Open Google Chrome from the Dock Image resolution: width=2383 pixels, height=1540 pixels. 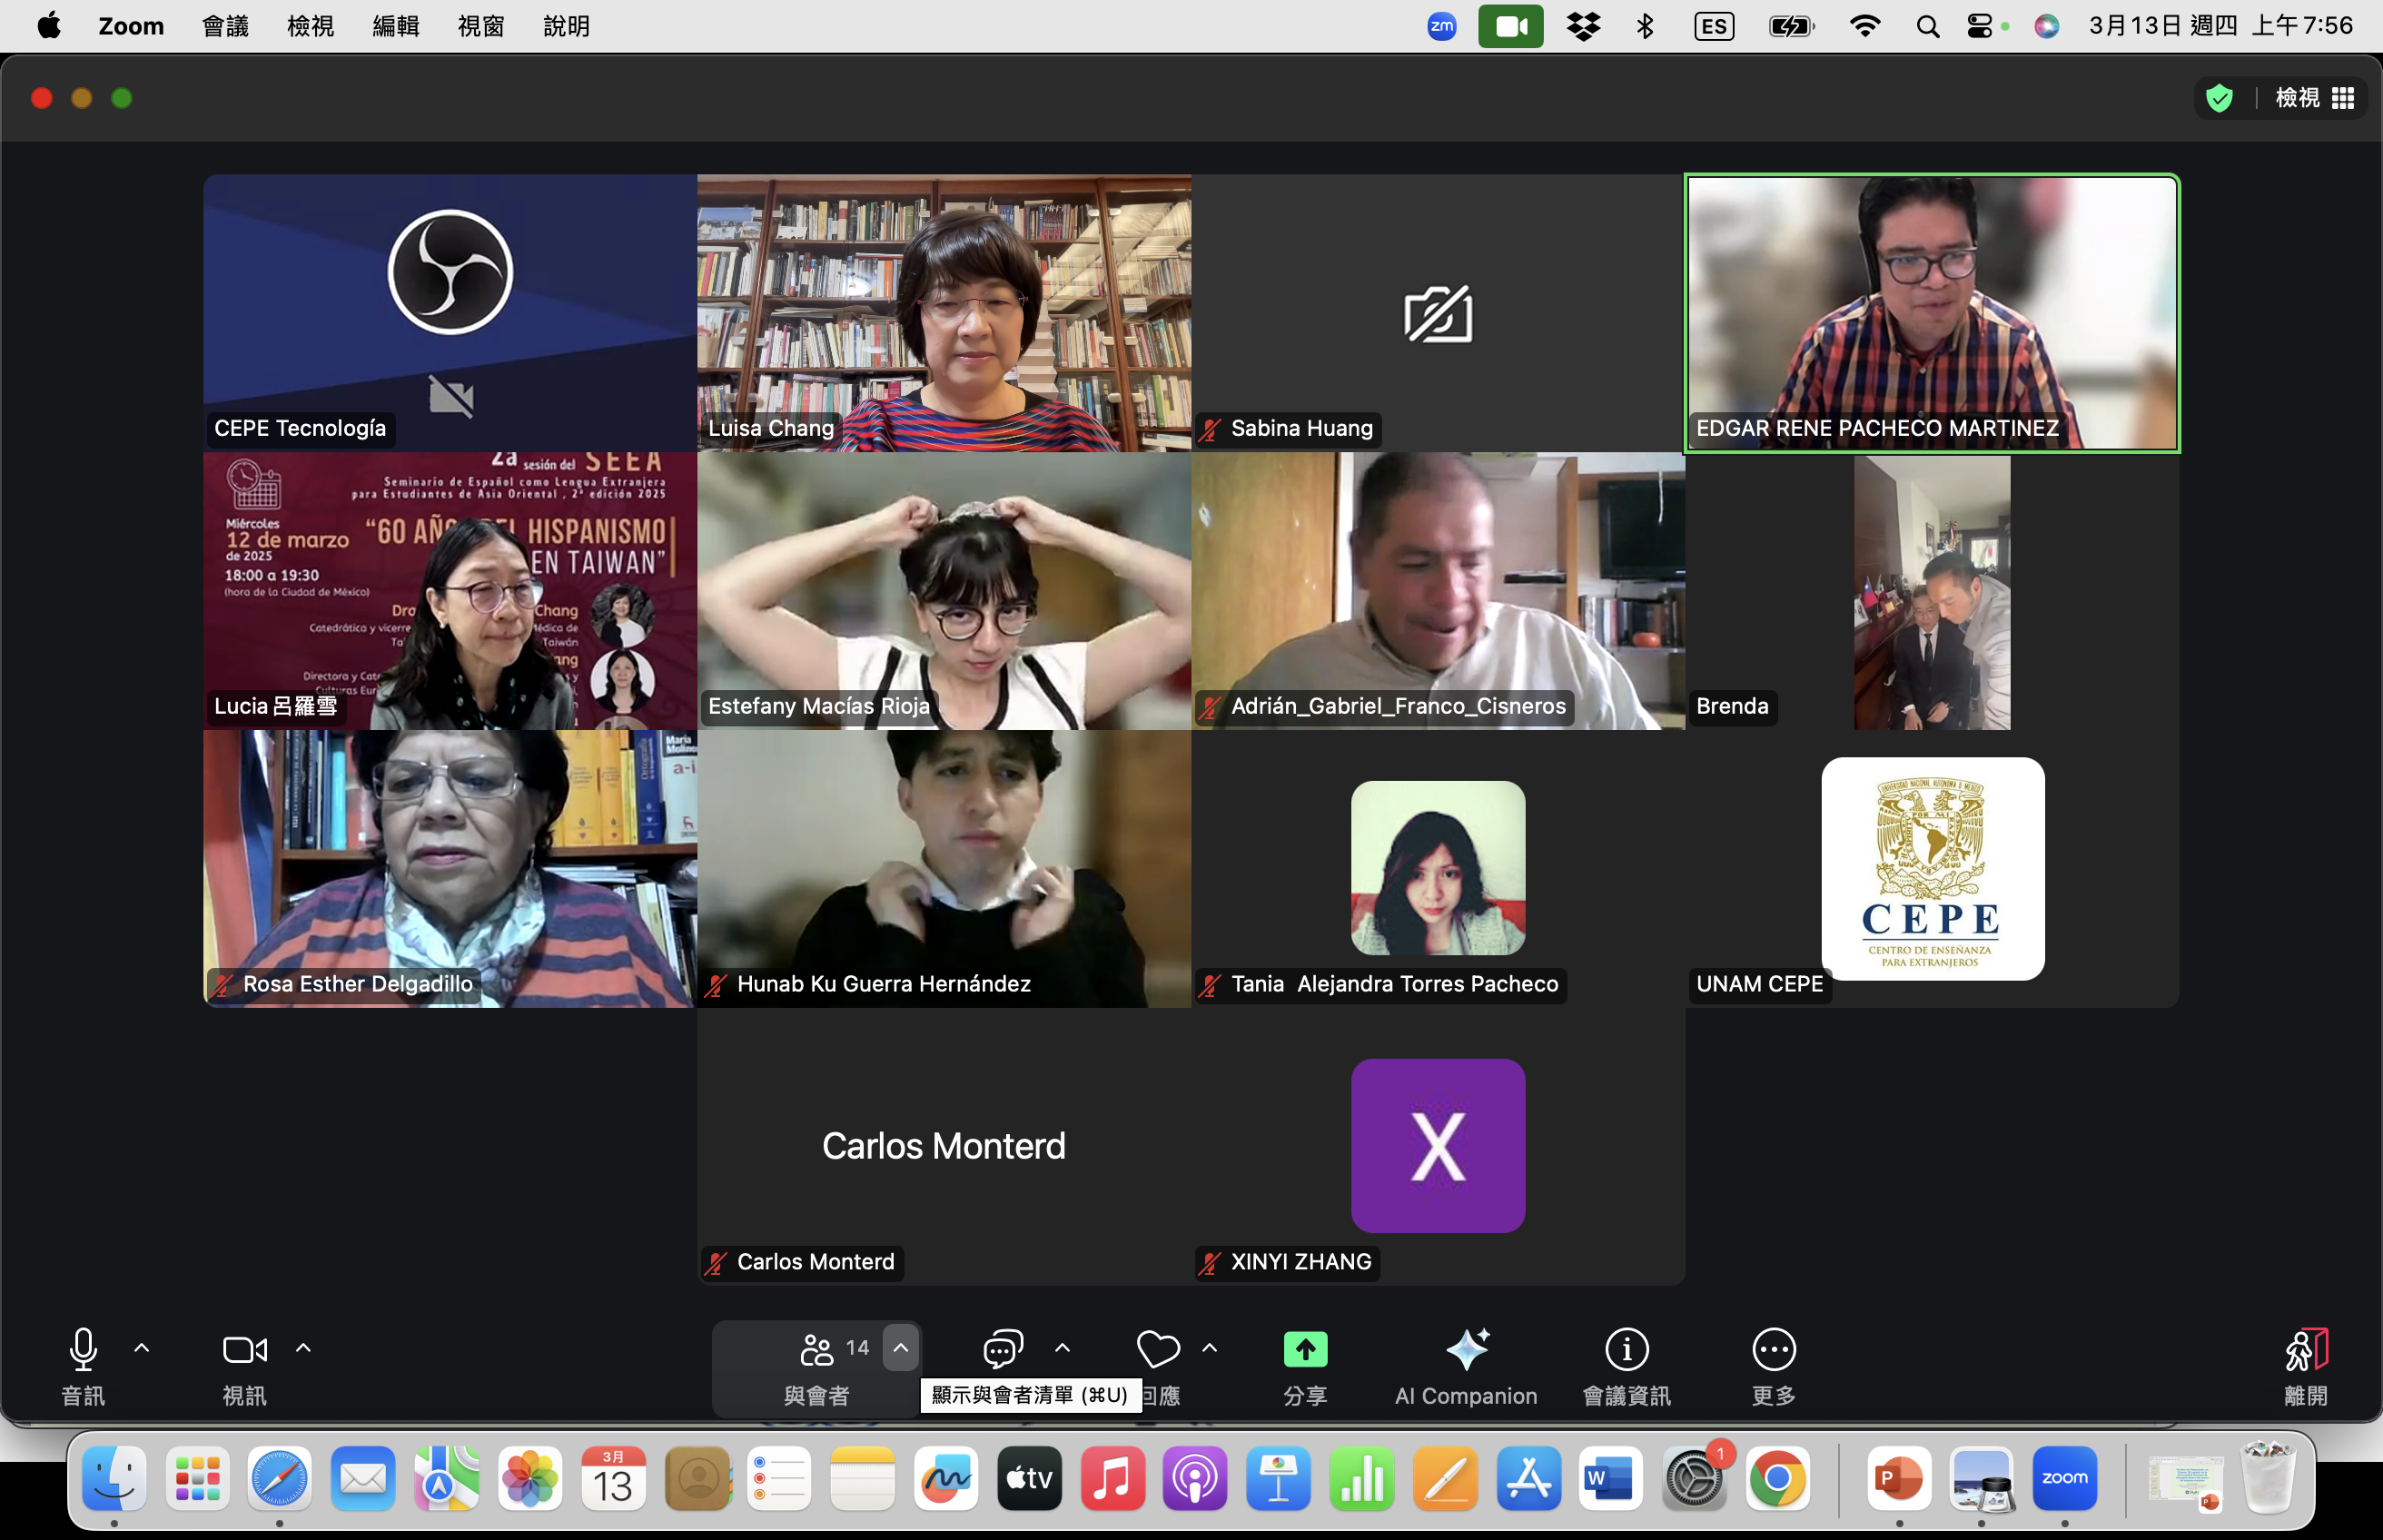(x=1776, y=1478)
